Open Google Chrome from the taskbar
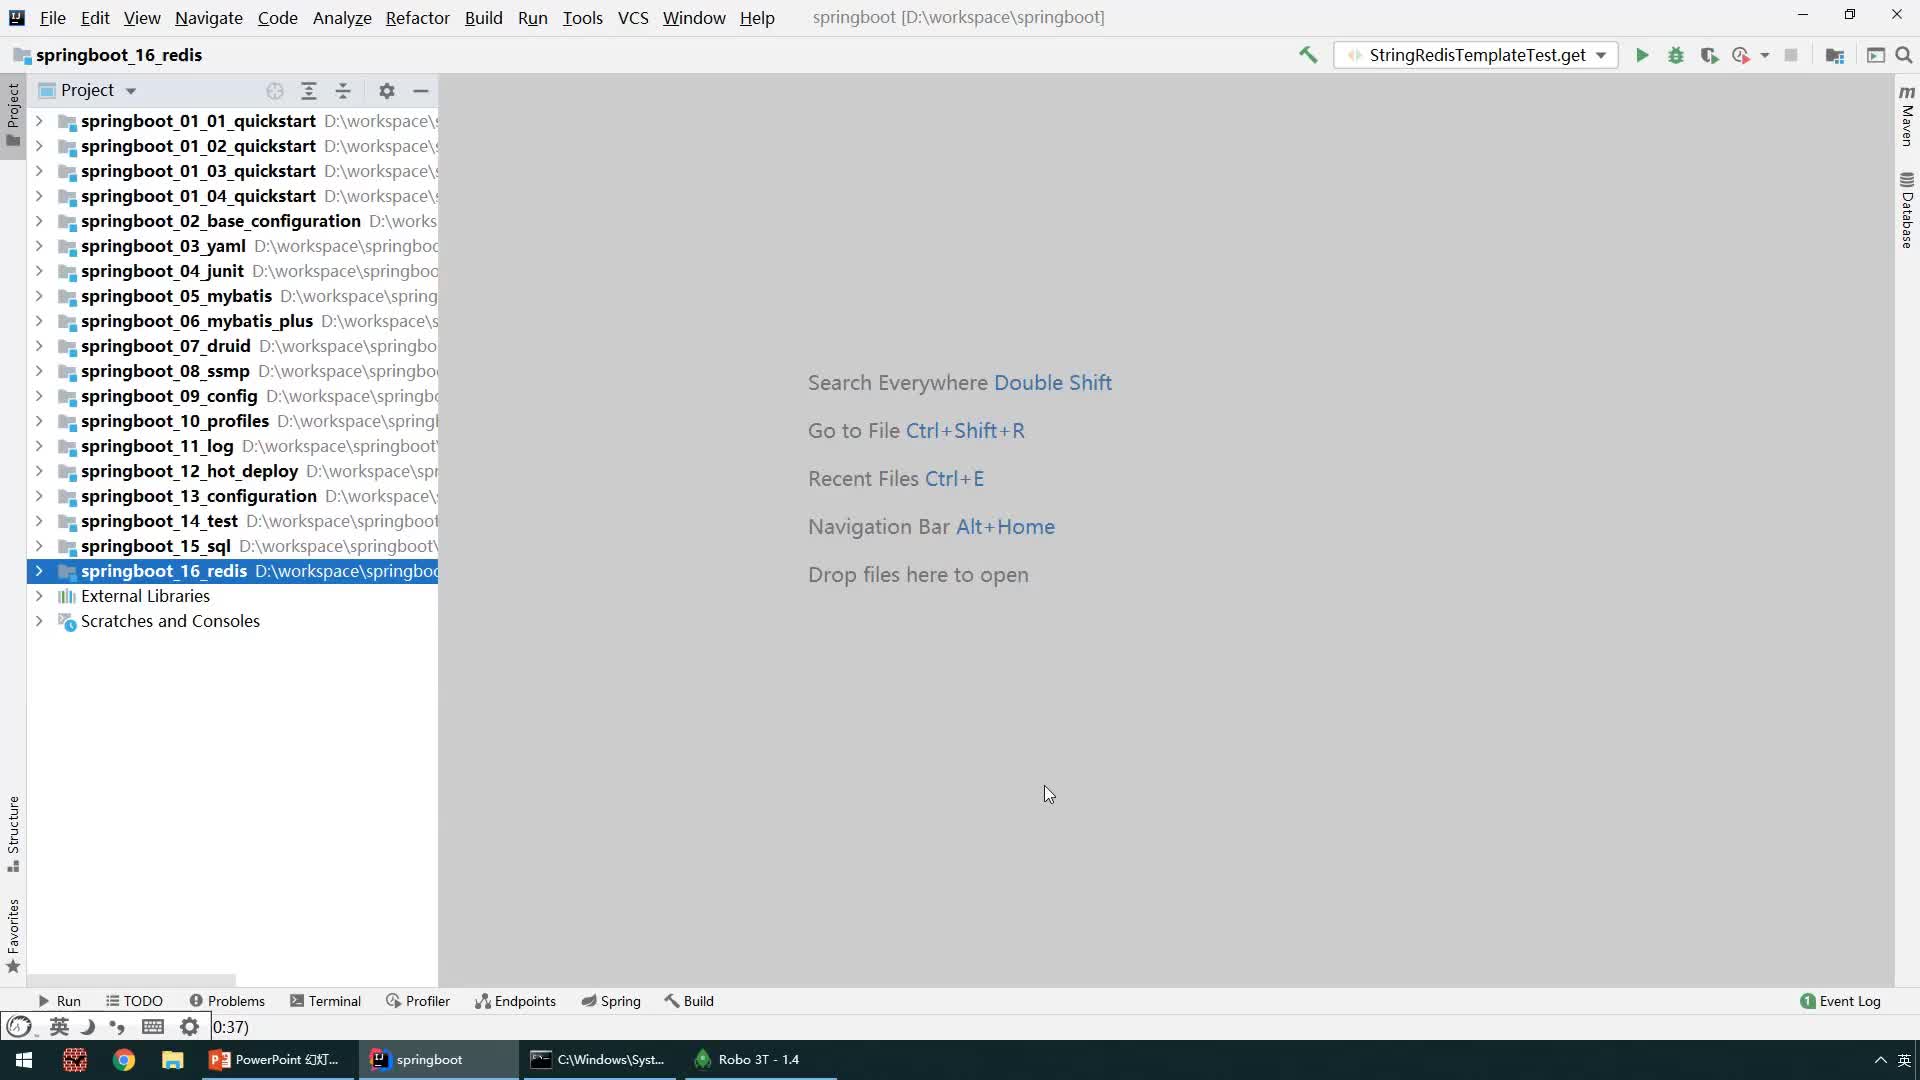Viewport: 1920px width, 1080px height. (124, 1060)
